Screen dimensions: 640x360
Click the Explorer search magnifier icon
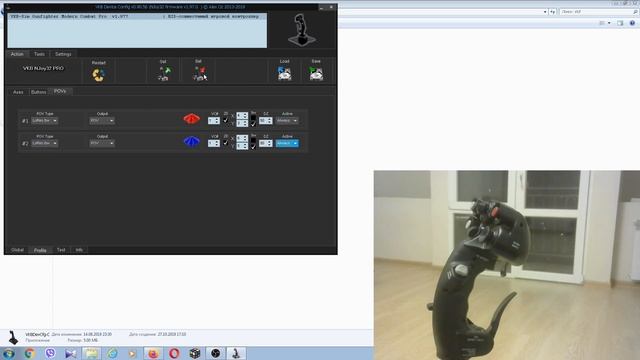tap(636, 12)
